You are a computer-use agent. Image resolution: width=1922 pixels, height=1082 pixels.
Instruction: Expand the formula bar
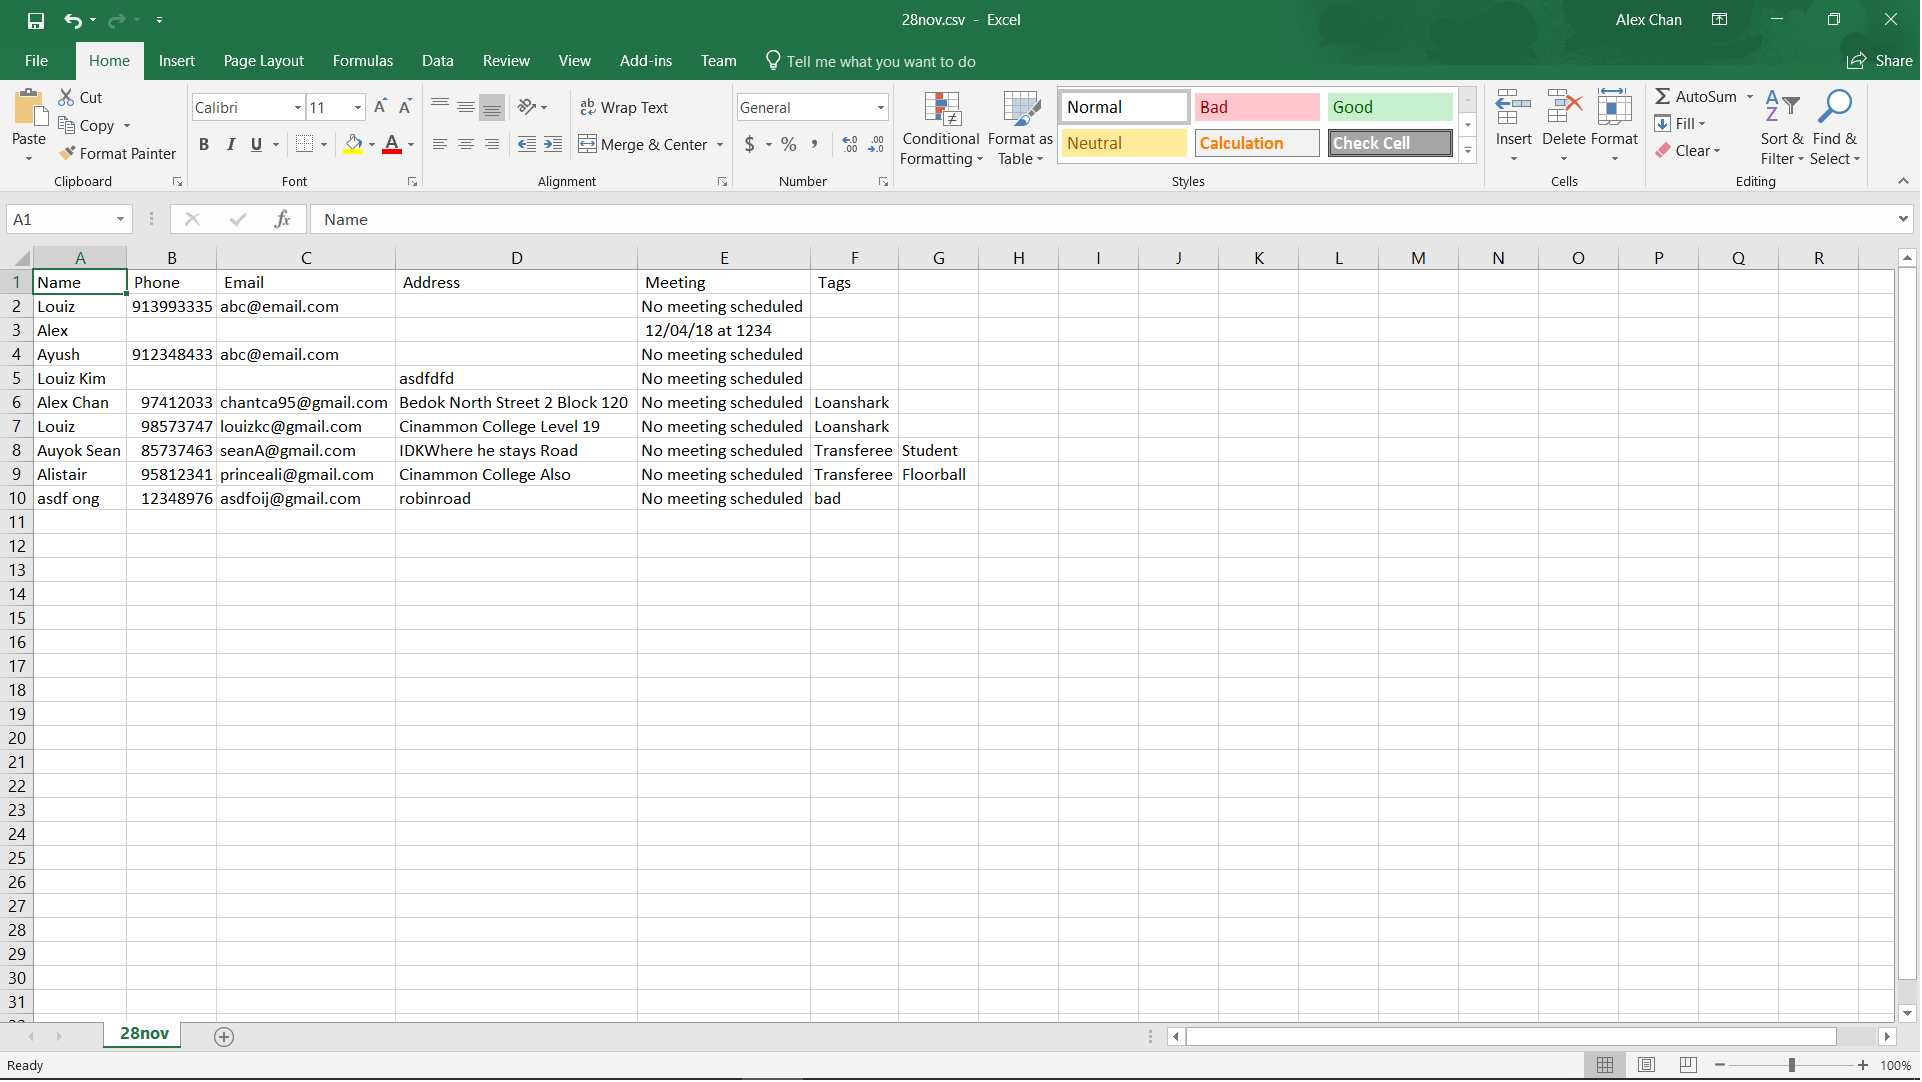[1903, 219]
